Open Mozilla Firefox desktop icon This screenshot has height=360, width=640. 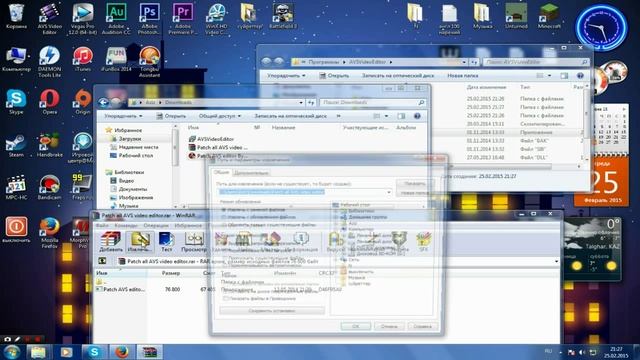click(x=49, y=233)
